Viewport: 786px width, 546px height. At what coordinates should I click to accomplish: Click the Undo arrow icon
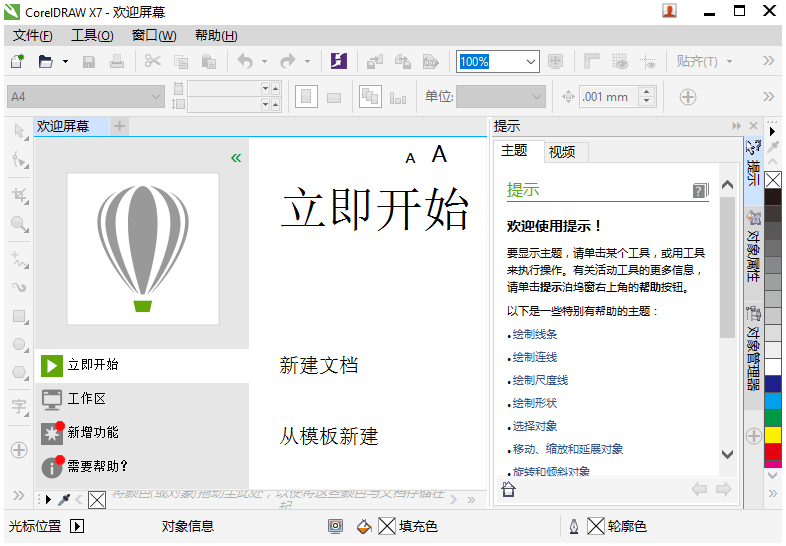[245, 61]
